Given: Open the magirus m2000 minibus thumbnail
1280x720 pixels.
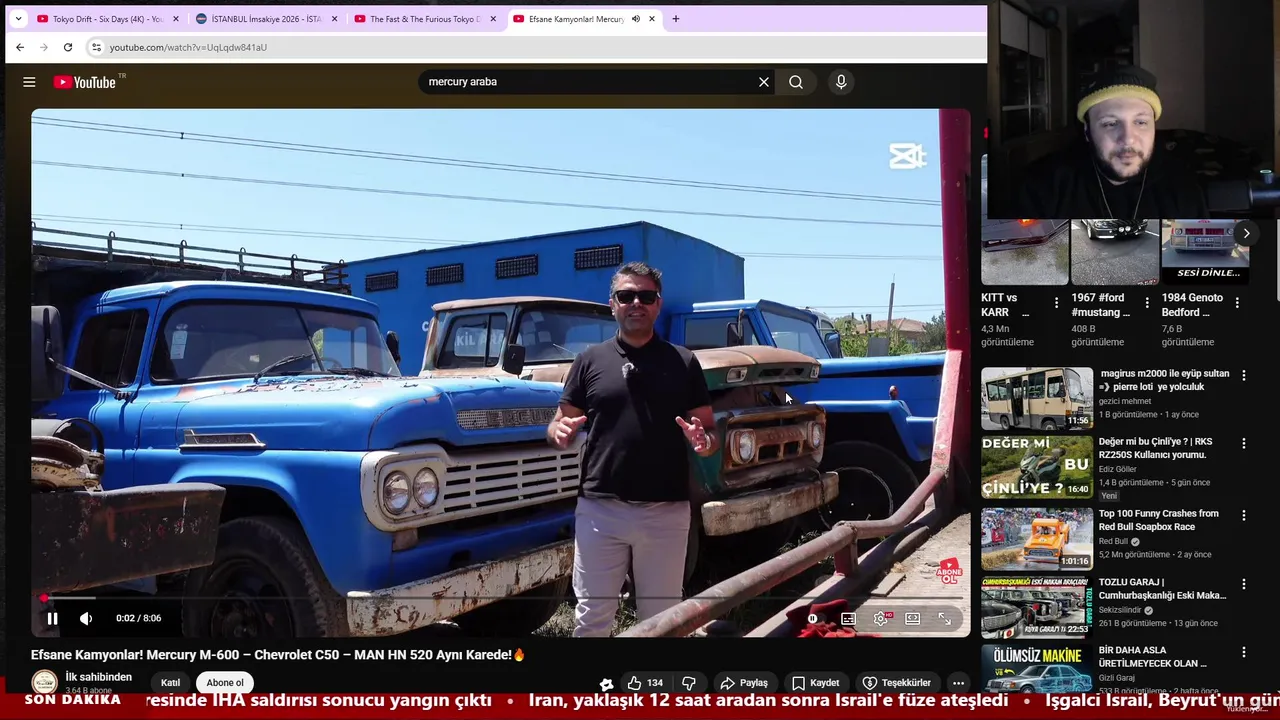Looking at the screenshot, I should [1037, 398].
